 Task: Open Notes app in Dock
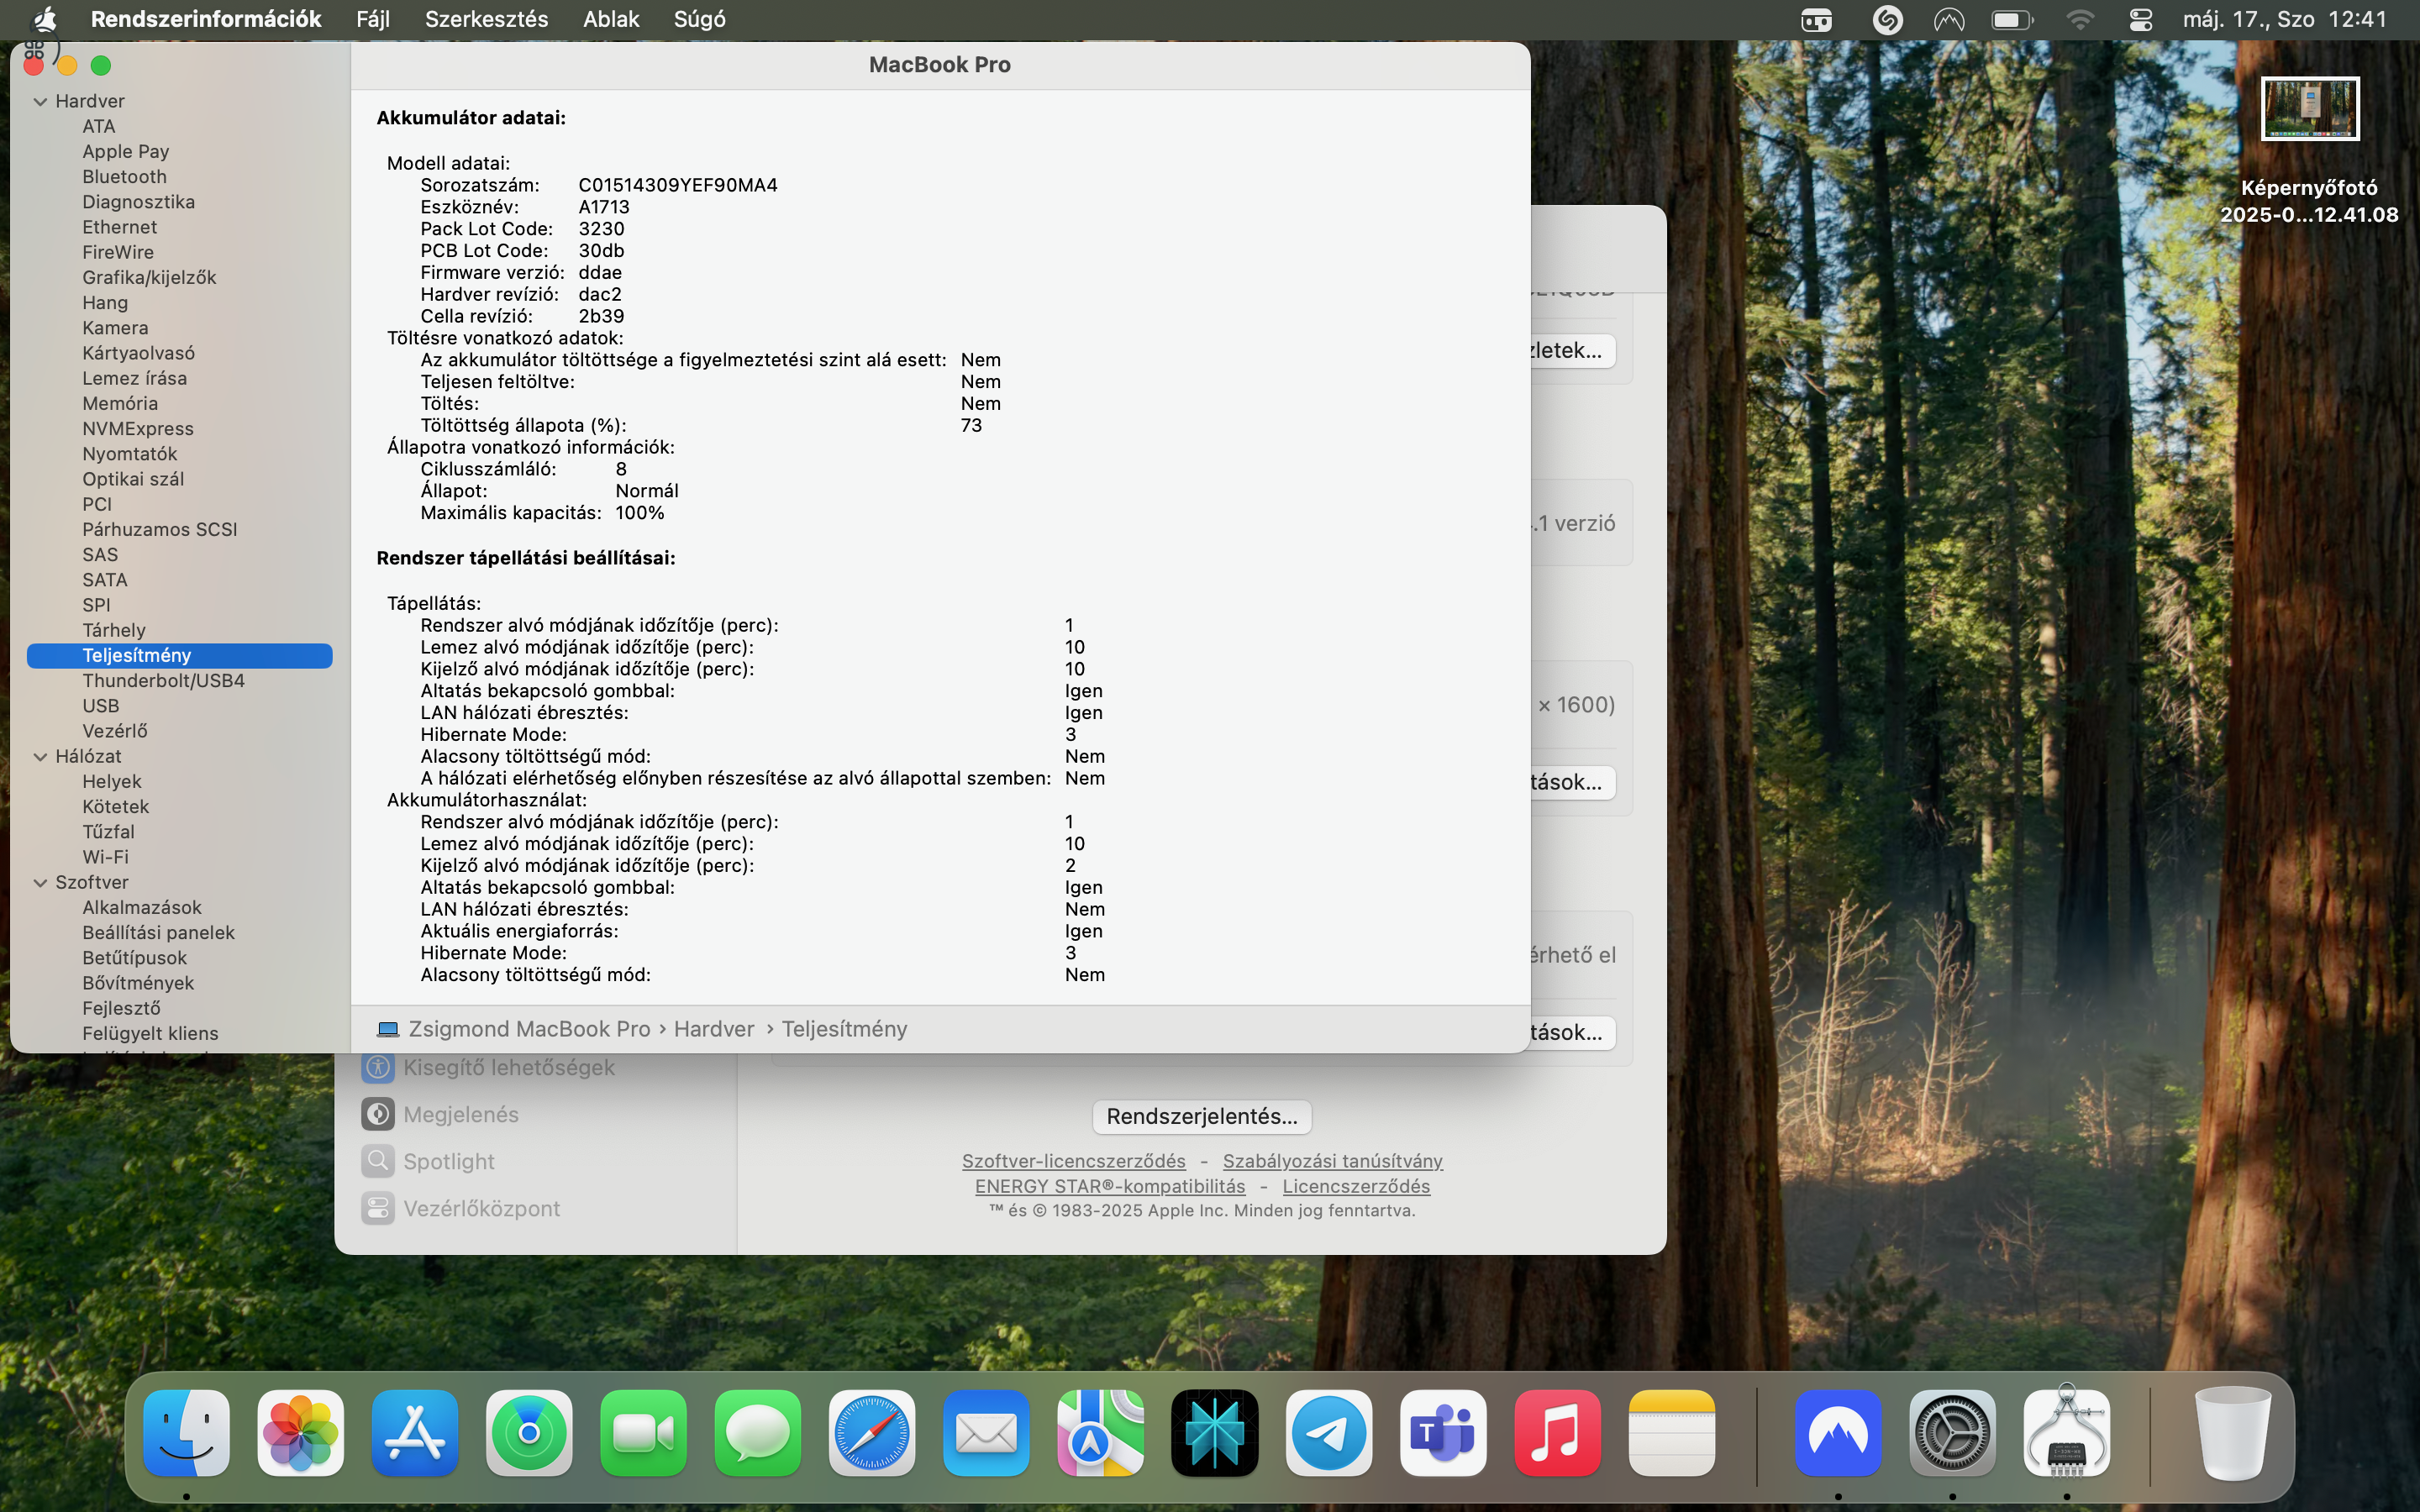click(x=1671, y=1433)
